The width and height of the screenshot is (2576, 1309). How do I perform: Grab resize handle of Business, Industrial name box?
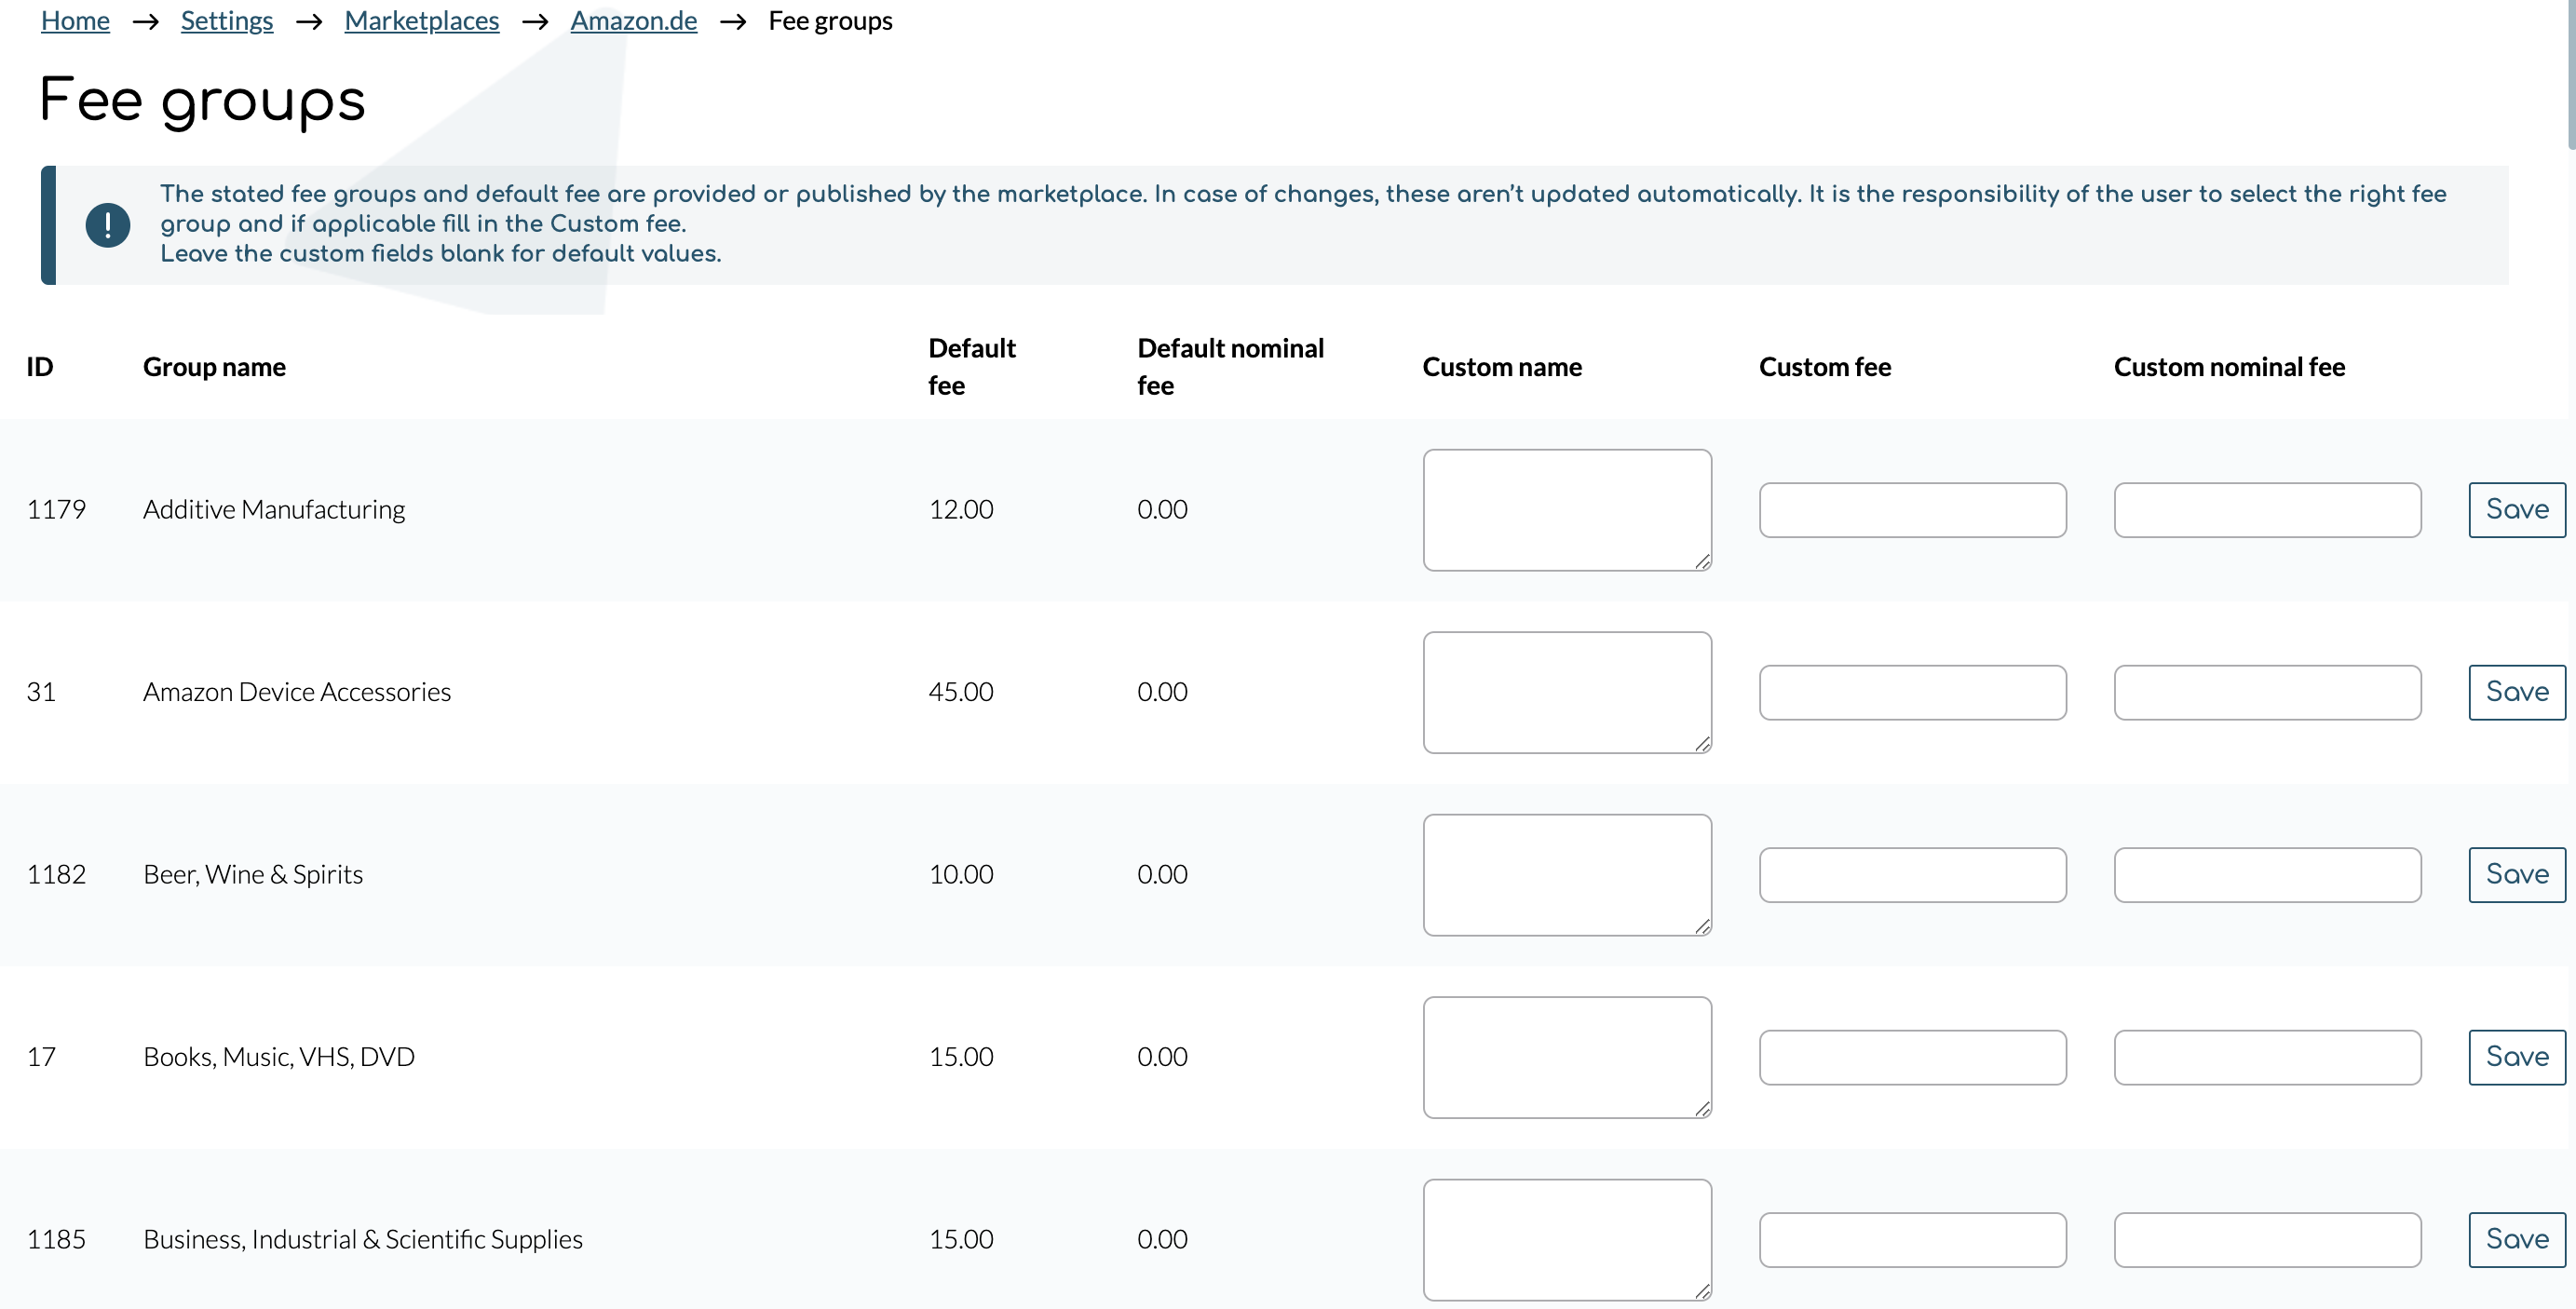point(1702,1292)
